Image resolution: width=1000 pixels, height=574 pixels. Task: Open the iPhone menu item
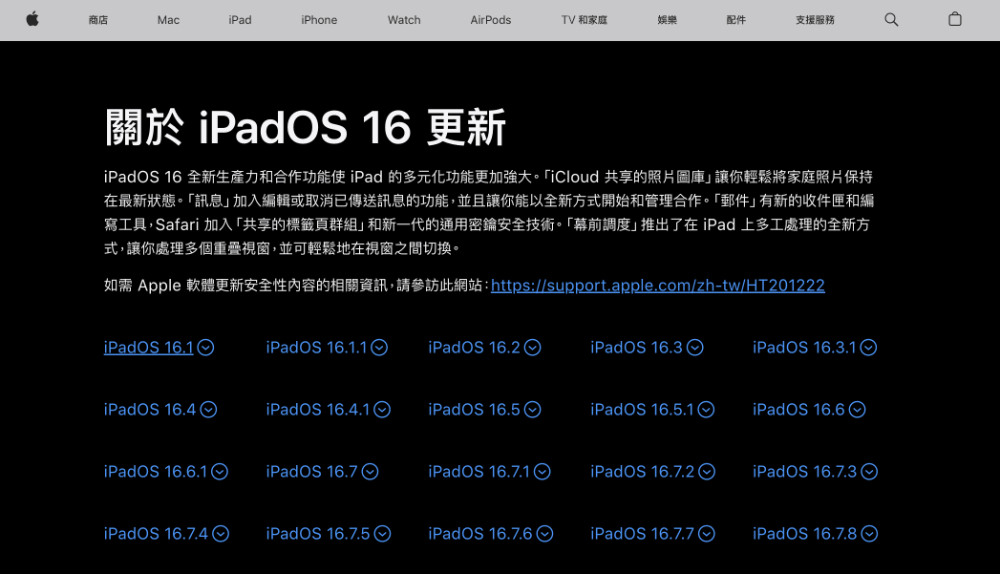tap(319, 20)
